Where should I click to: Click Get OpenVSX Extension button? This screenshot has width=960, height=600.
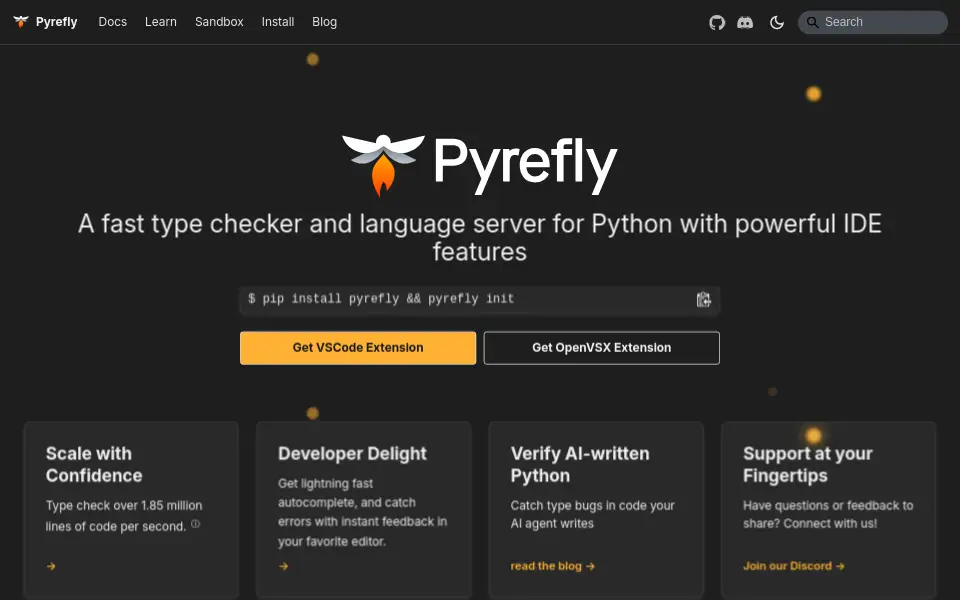(x=601, y=348)
